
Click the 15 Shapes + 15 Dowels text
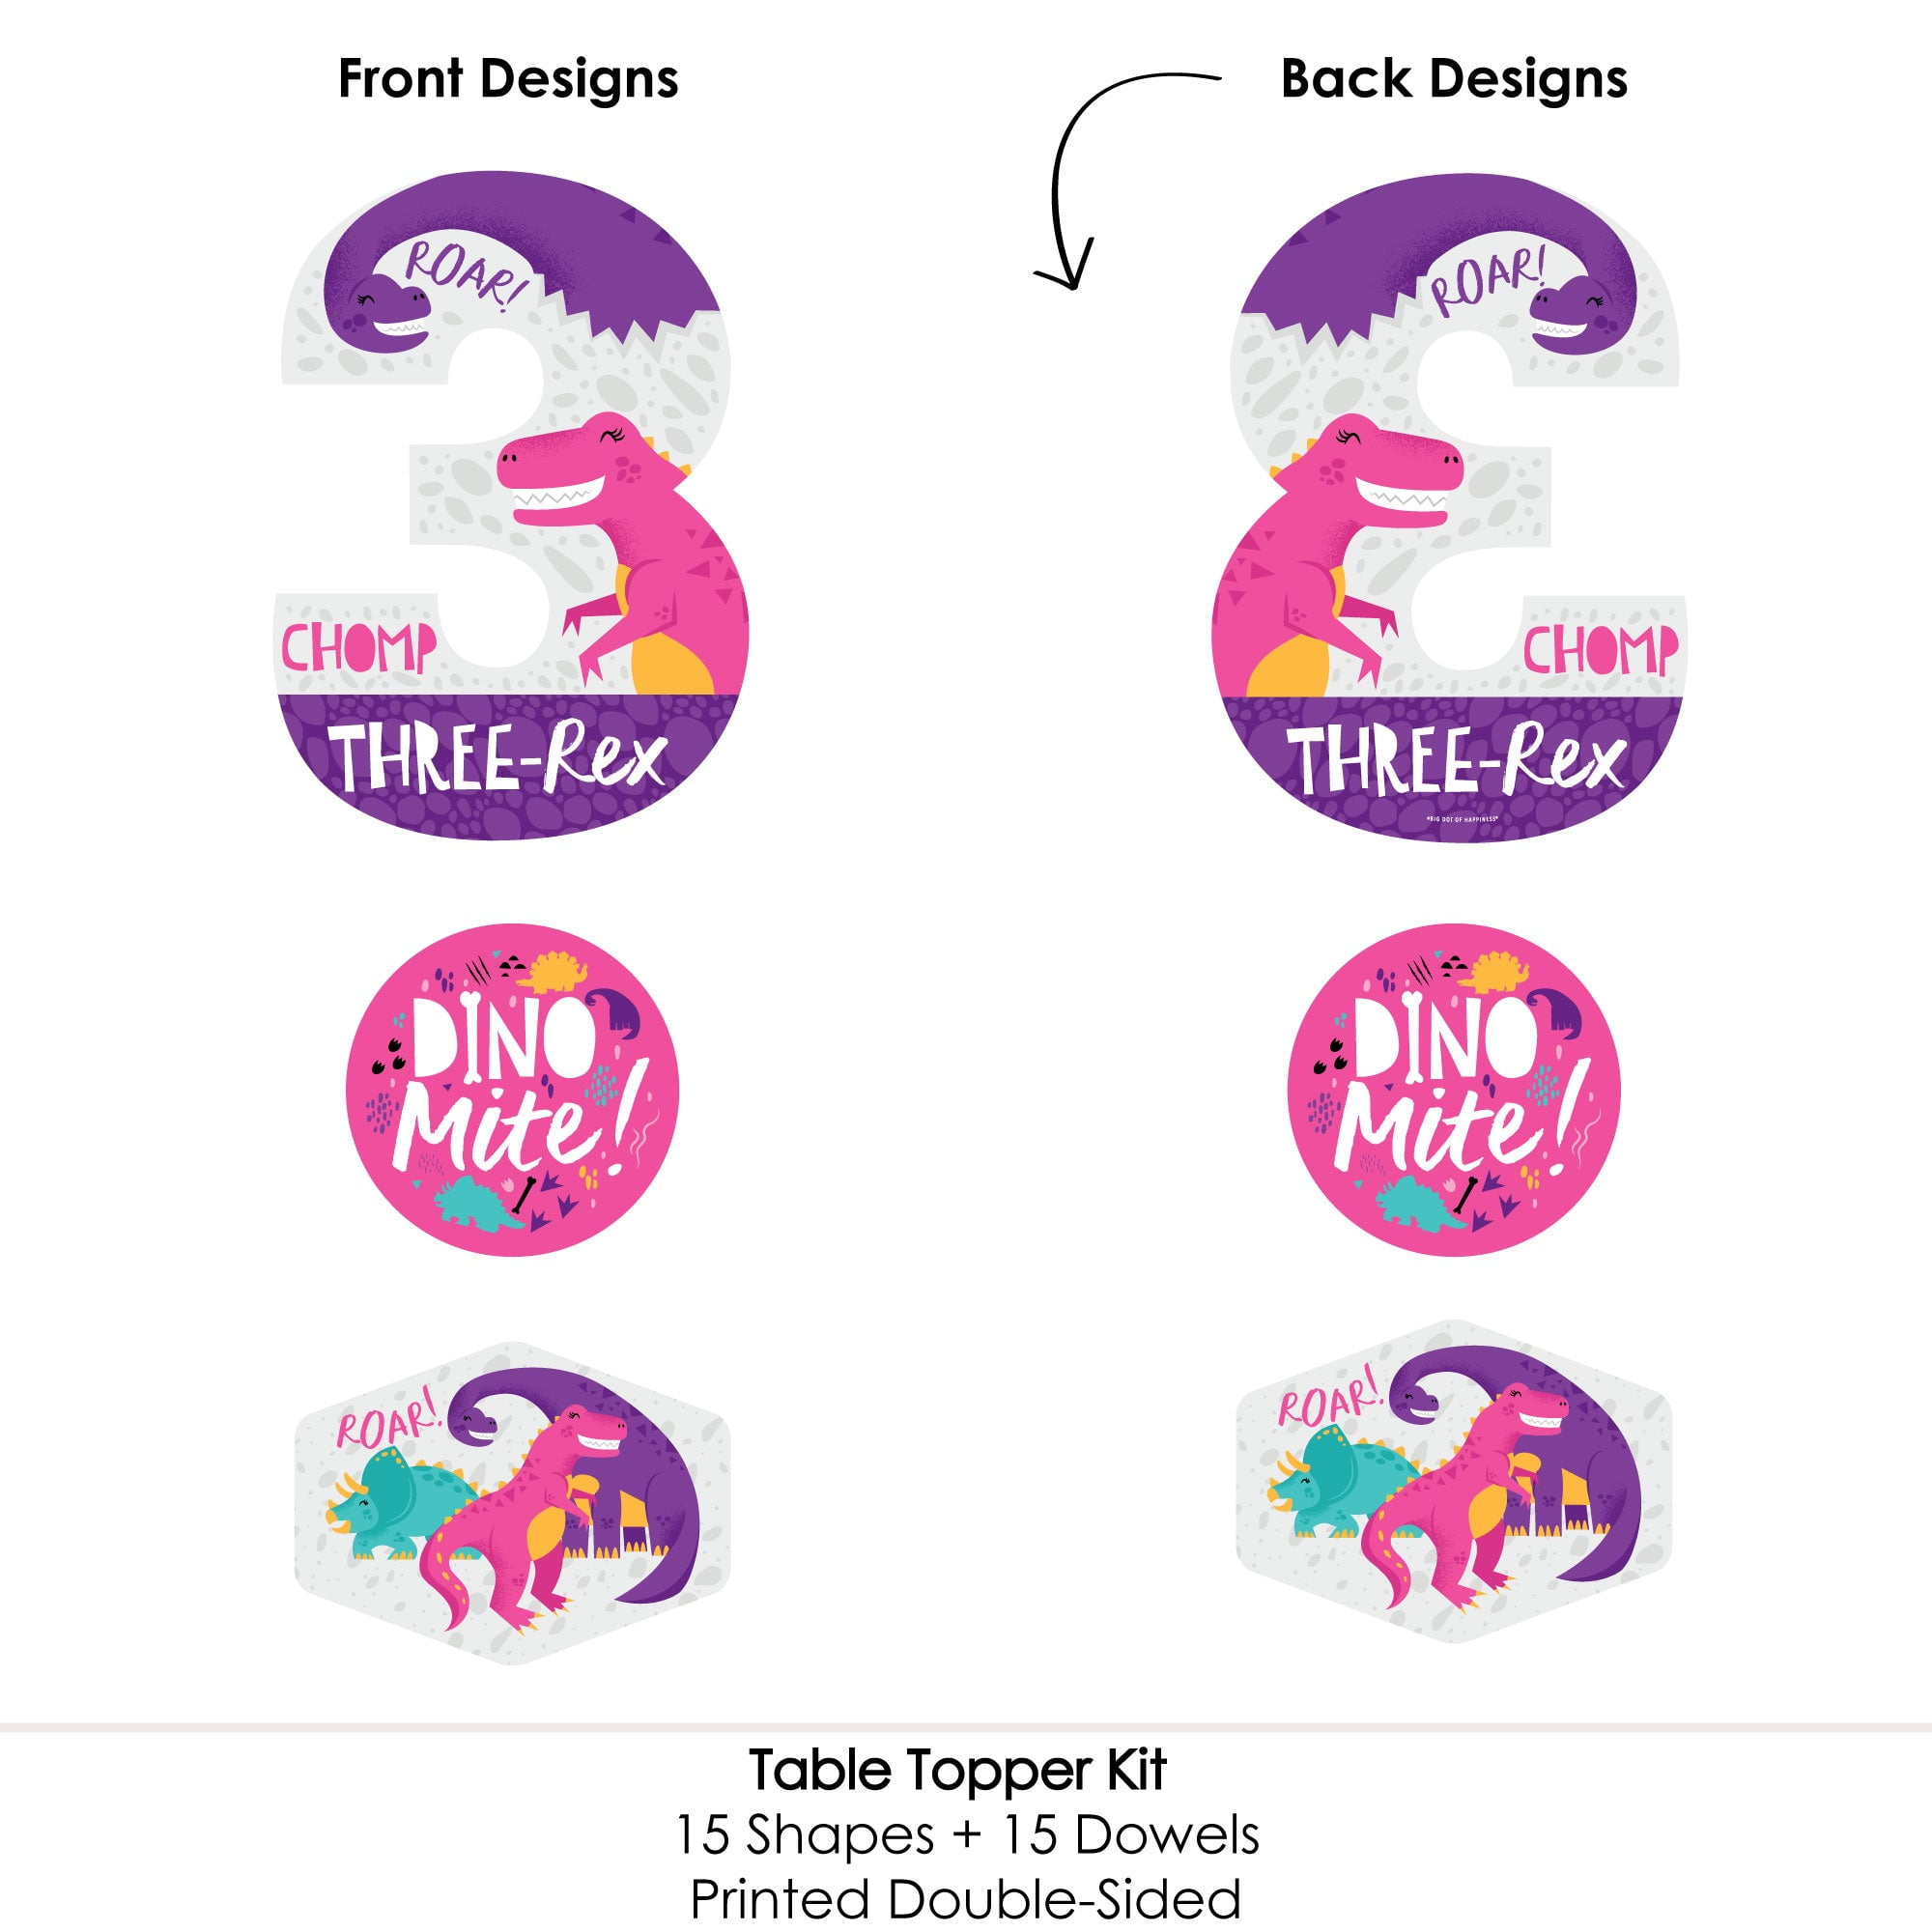pos(967,1835)
